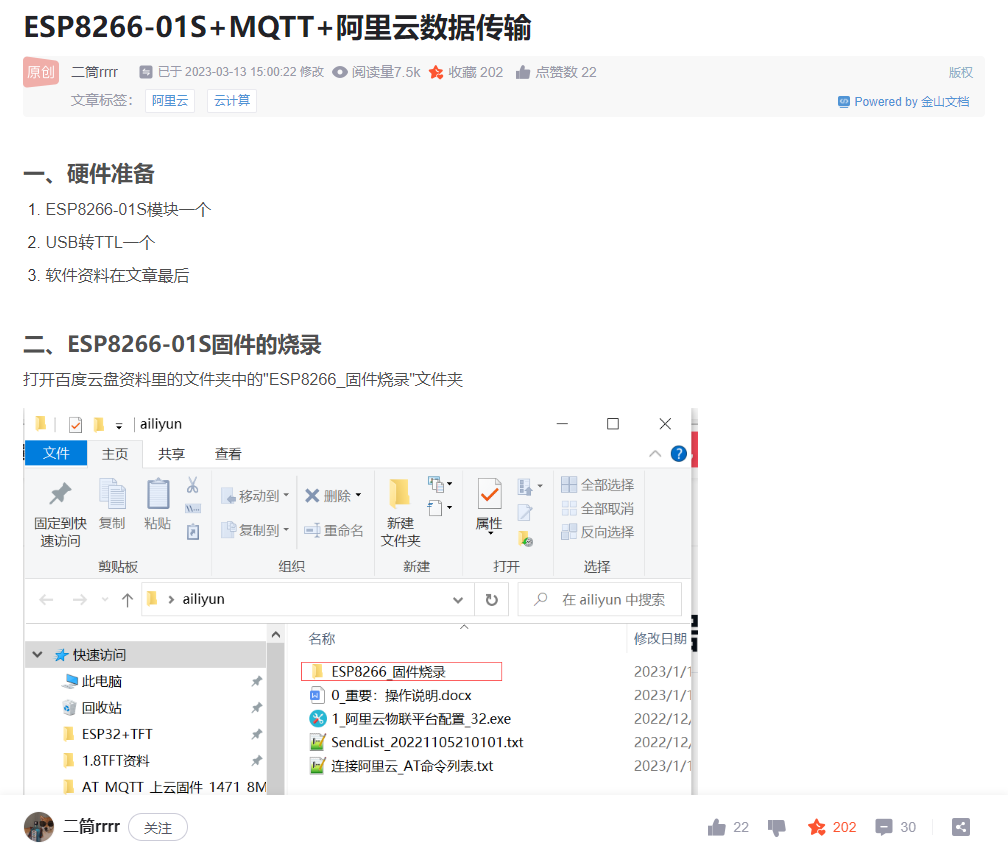This screenshot has width=1008, height=857.
Task: Click the 粘贴 paste clipboard icon
Action: pos(158,494)
